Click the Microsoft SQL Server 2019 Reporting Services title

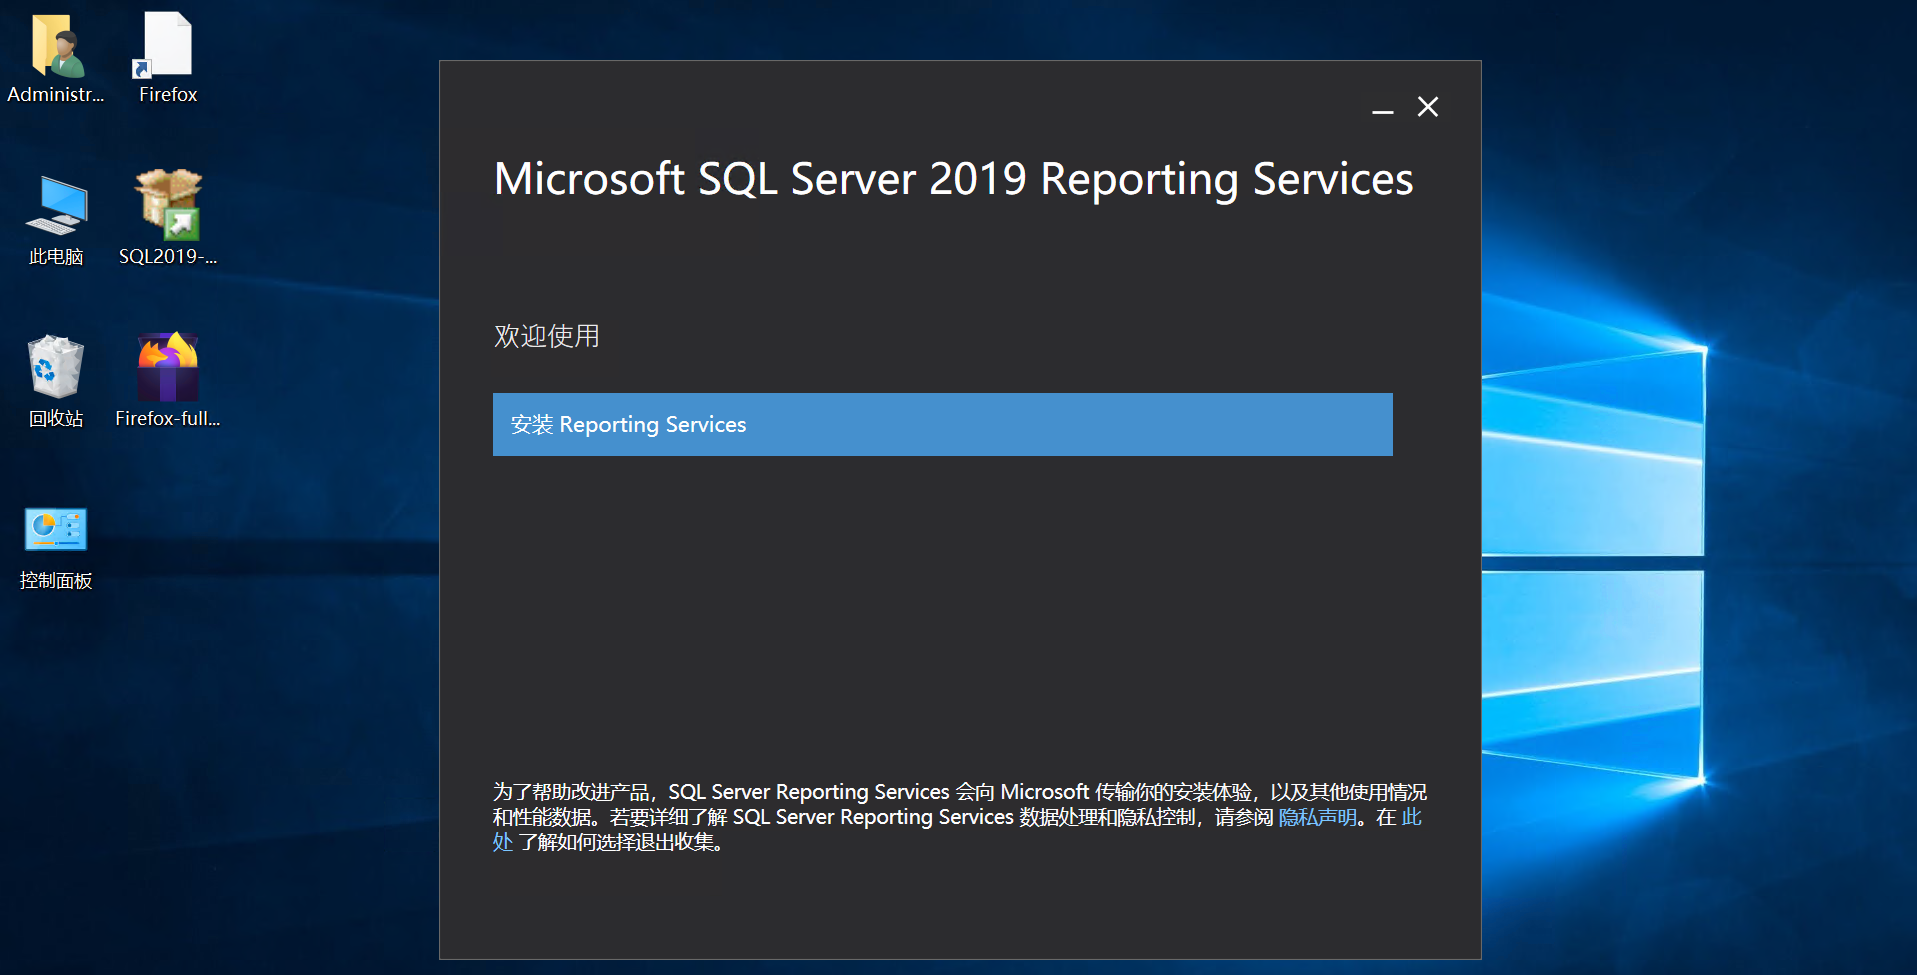click(x=953, y=180)
